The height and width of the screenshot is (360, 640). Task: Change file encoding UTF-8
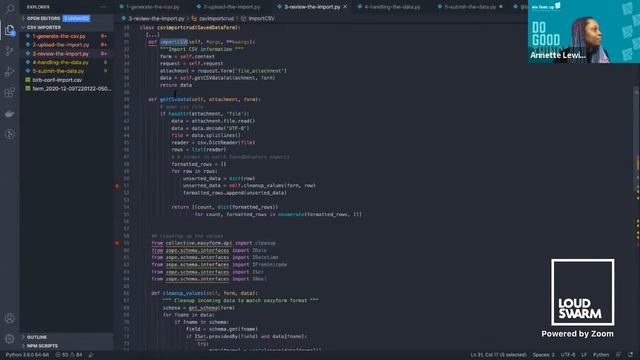pyautogui.click(x=568, y=355)
